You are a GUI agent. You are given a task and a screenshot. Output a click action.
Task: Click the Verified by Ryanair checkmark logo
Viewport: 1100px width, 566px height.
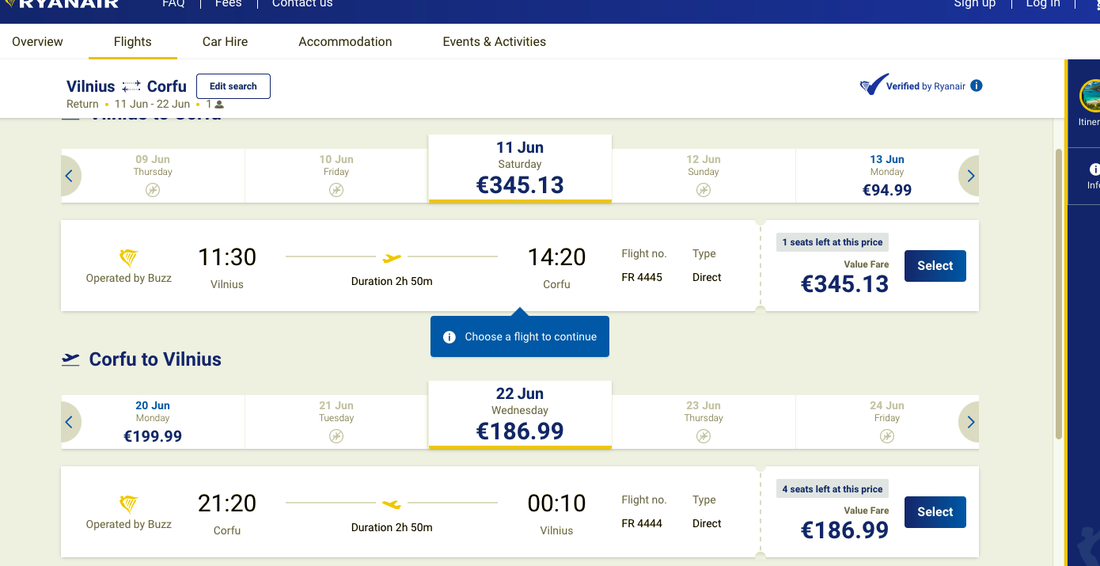(873, 86)
